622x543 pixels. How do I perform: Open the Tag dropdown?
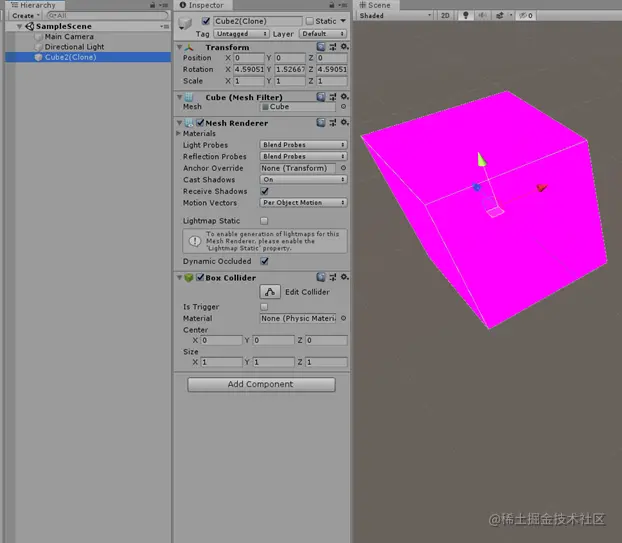pos(241,34)
